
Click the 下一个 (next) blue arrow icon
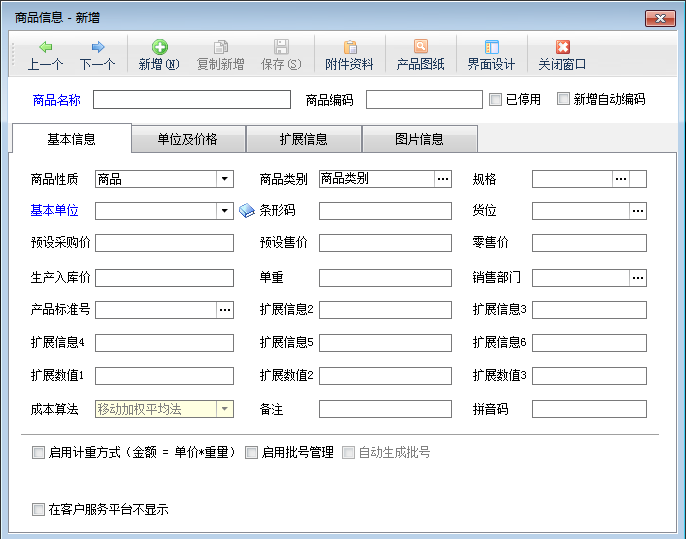(x=97, y=47)
